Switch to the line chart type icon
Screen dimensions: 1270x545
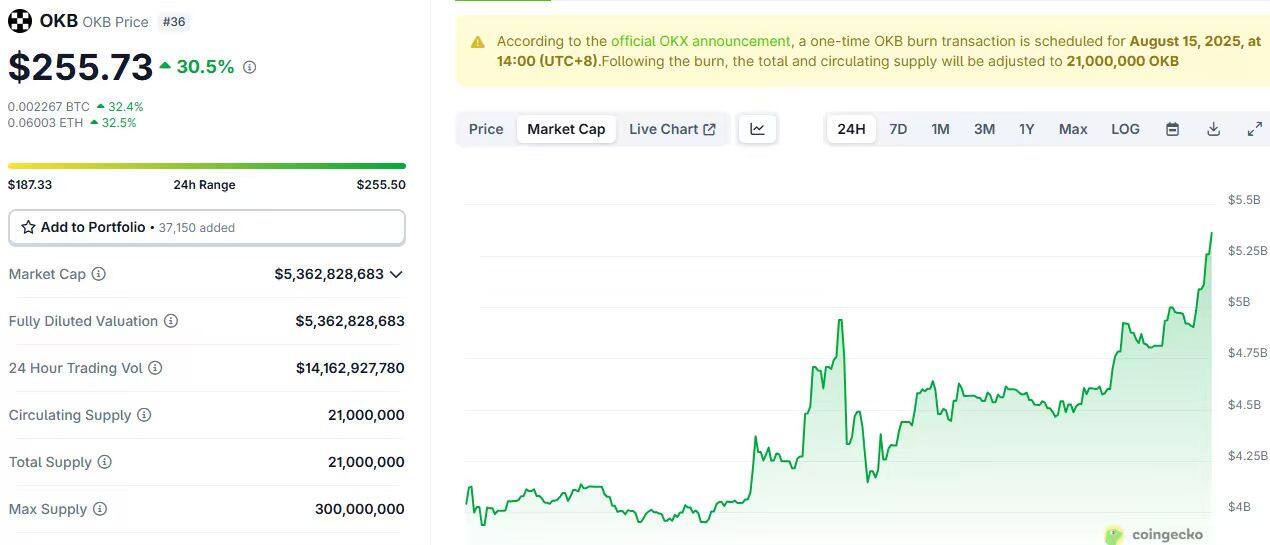point(758,129)
